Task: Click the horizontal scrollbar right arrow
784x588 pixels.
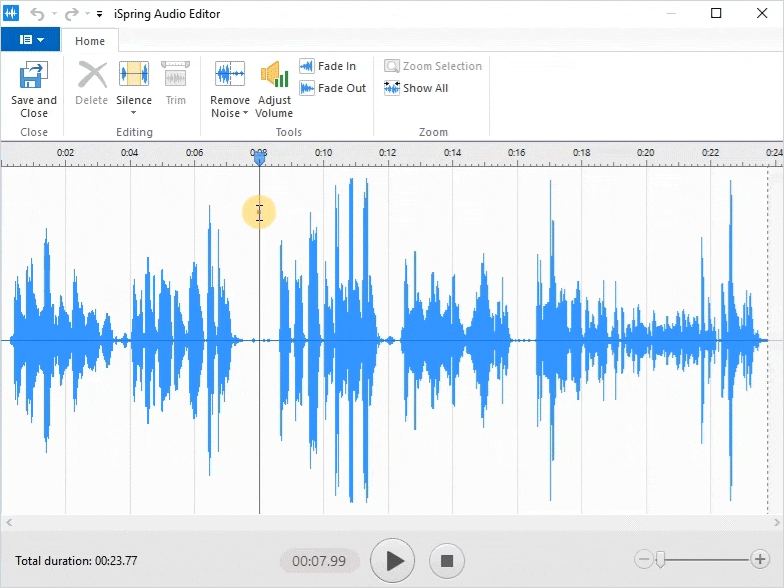Action: [x=776, y=523]
